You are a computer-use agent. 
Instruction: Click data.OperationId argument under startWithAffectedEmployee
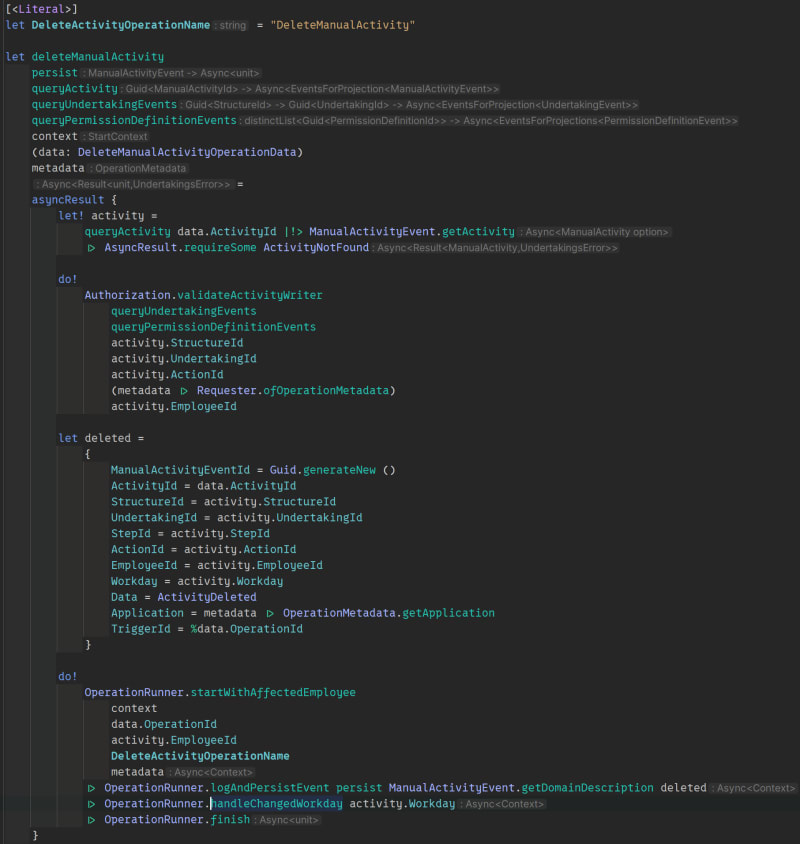(x=164, y=724)
